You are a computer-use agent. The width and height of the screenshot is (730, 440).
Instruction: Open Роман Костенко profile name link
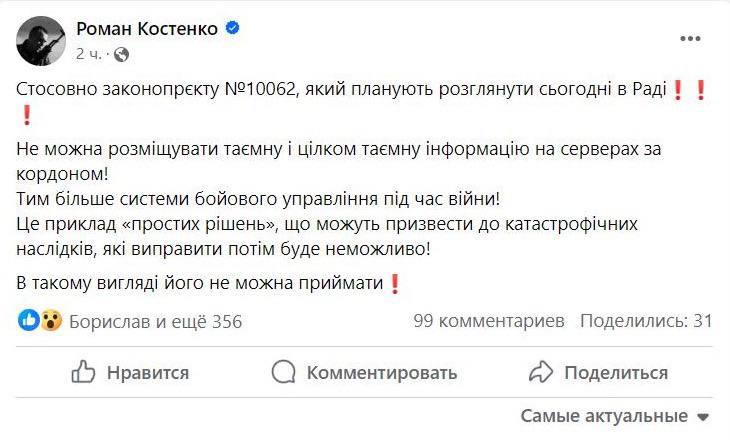click(147, 30)
